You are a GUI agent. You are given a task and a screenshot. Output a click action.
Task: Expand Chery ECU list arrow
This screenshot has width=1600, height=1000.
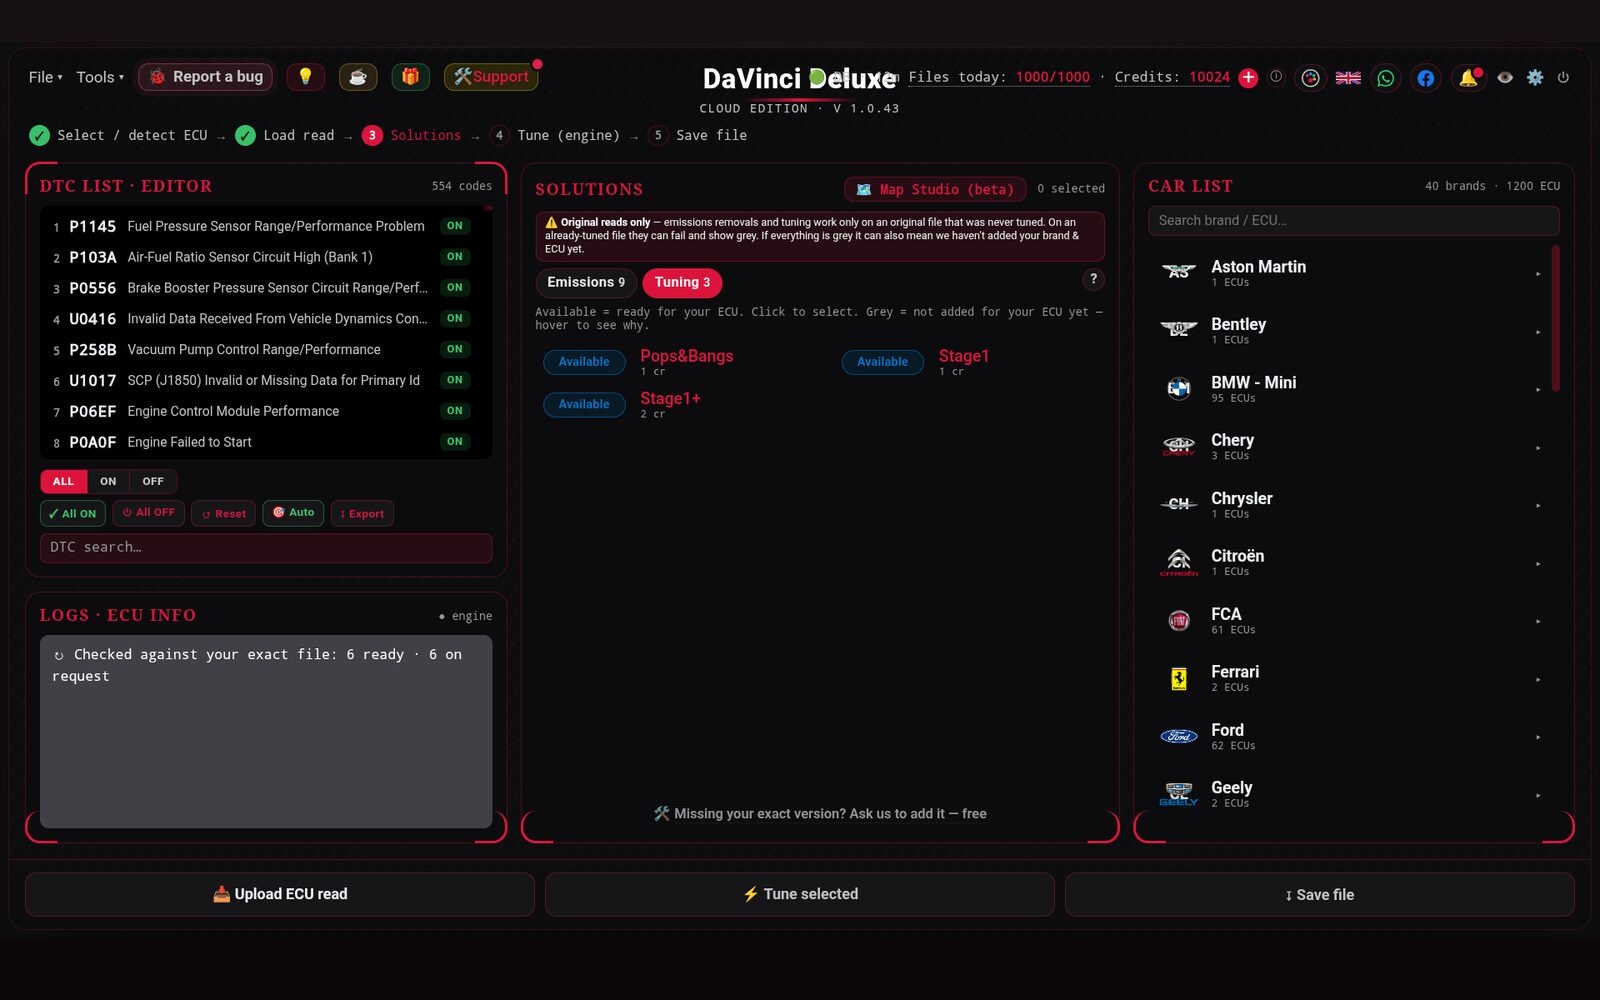(1538, 448)
